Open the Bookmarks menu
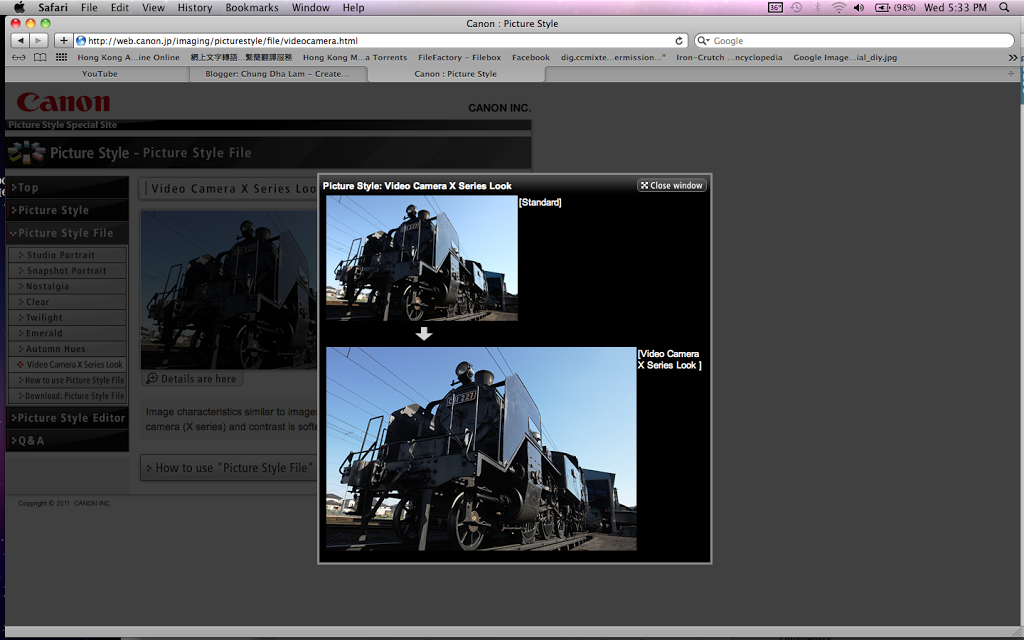The height and width of the screenshot is (640, 1024). click(x=252, y=7)
